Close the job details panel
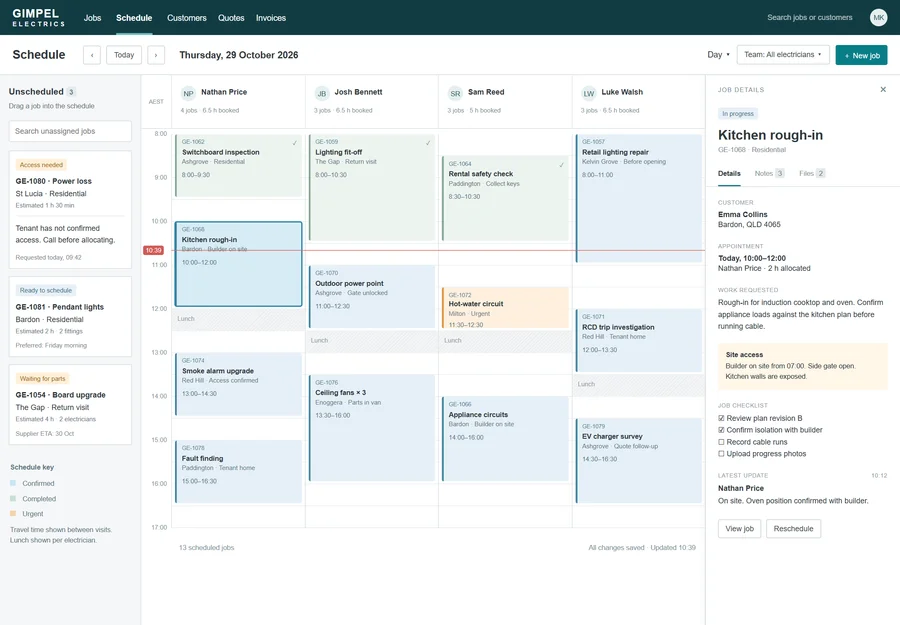The width and height of the screenshot is (900, 625). [x=883, y=90]
